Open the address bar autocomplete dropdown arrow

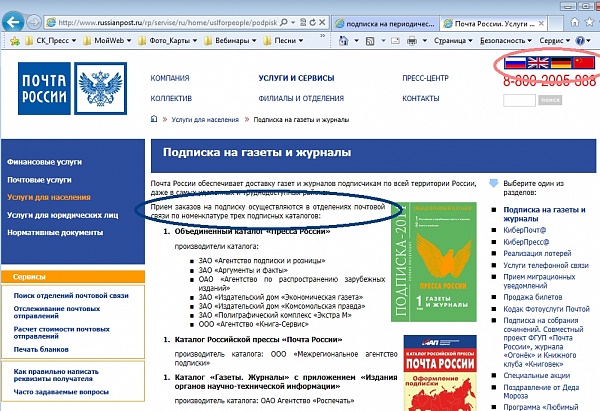coord(293,23)
